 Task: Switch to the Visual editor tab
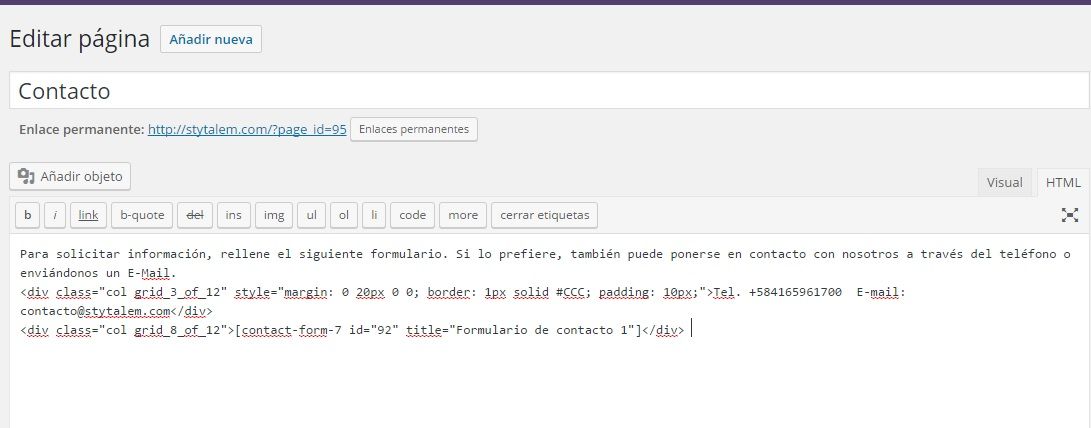1004,182
